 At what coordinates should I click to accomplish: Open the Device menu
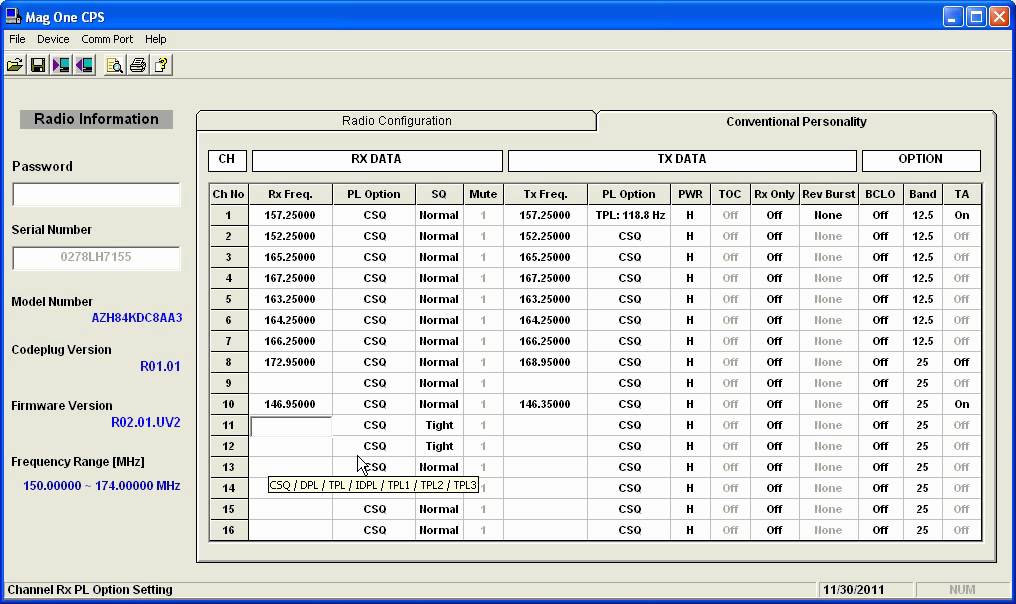(x=53, y=39)
